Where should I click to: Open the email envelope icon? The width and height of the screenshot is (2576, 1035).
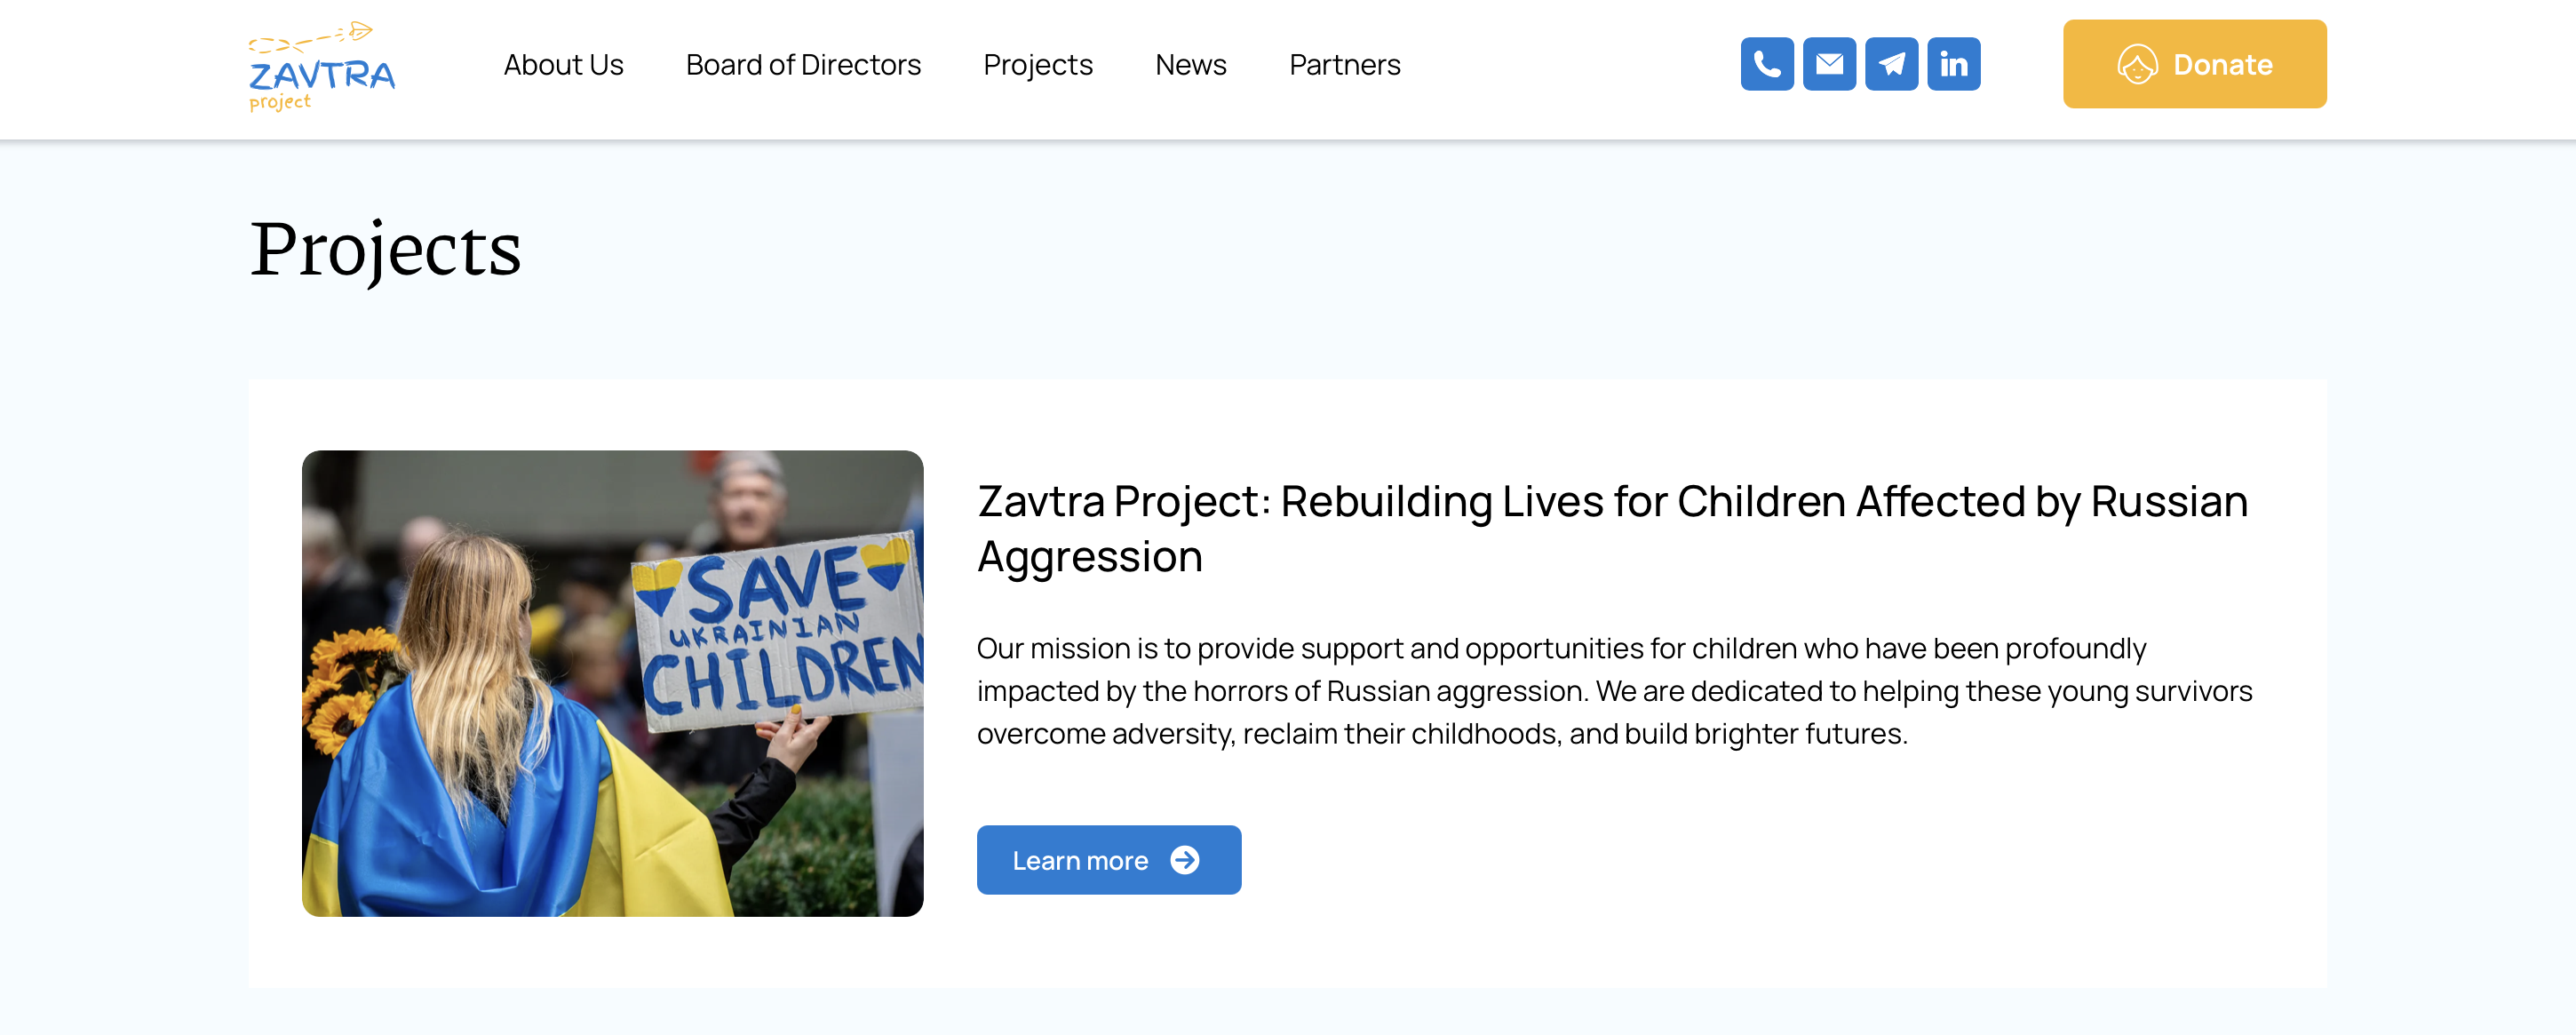click(x=1828, y=64)
